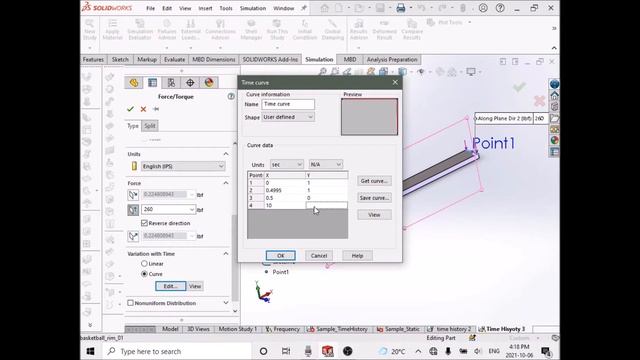Collapse the Variation with Time section
Viewport: 640px width, 360px height.
pyautogui.click(x=226, y=254)
